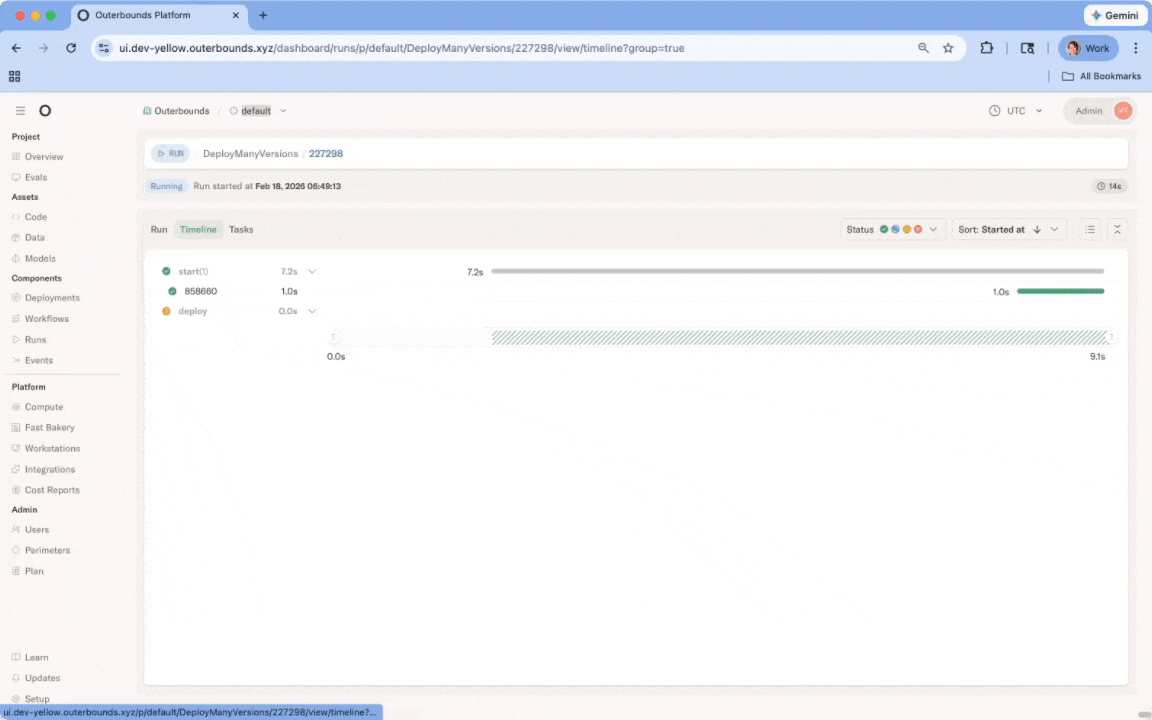This screenshot has height=720, width=1152.
Task: Open the default perimeter dropdown
Action: click(283, 111)
